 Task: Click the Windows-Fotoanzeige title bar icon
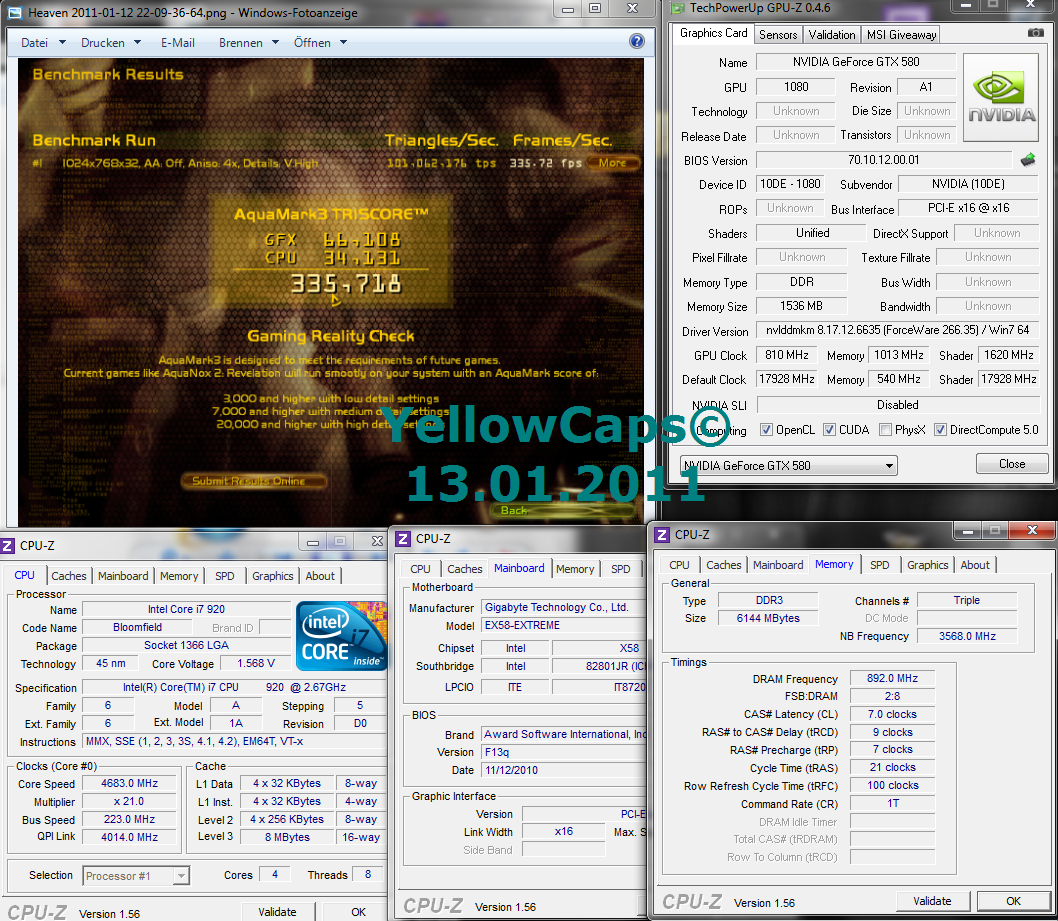pos(15,13)
